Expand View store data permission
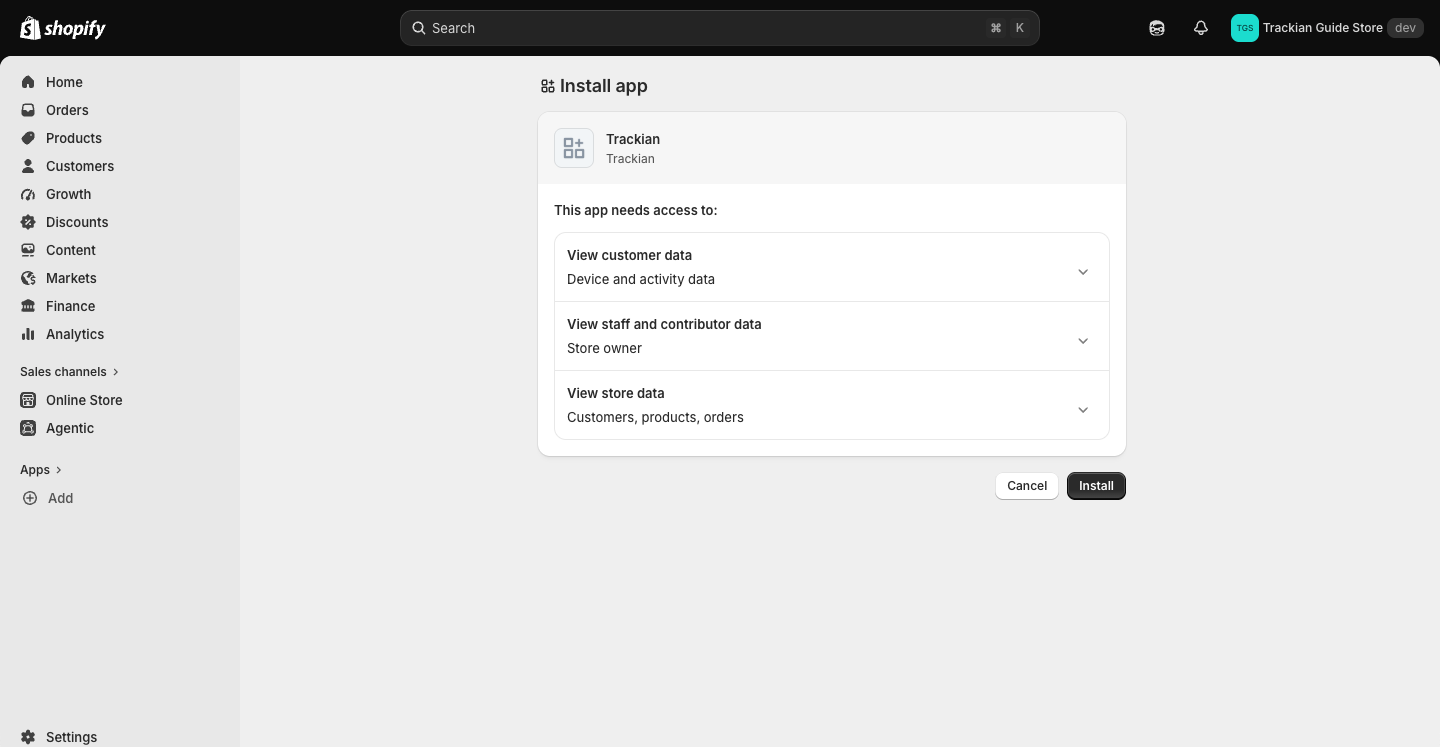 (x=832, y=405)
